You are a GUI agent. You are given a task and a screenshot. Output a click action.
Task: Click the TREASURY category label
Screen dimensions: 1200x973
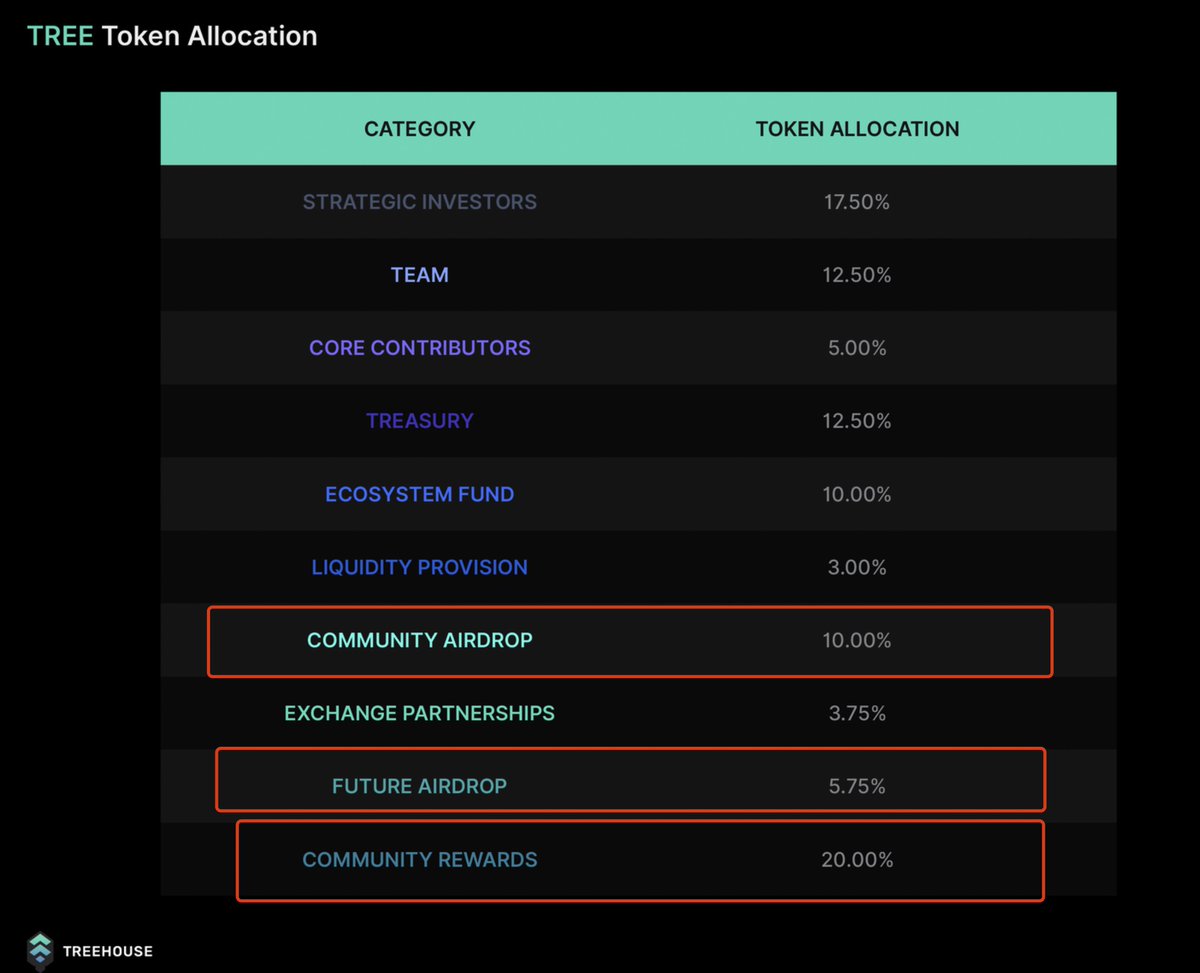419,421
